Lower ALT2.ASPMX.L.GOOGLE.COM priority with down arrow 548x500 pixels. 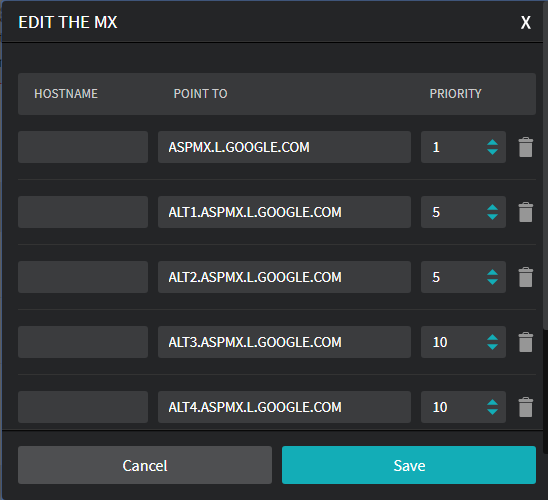click(492, 282)
